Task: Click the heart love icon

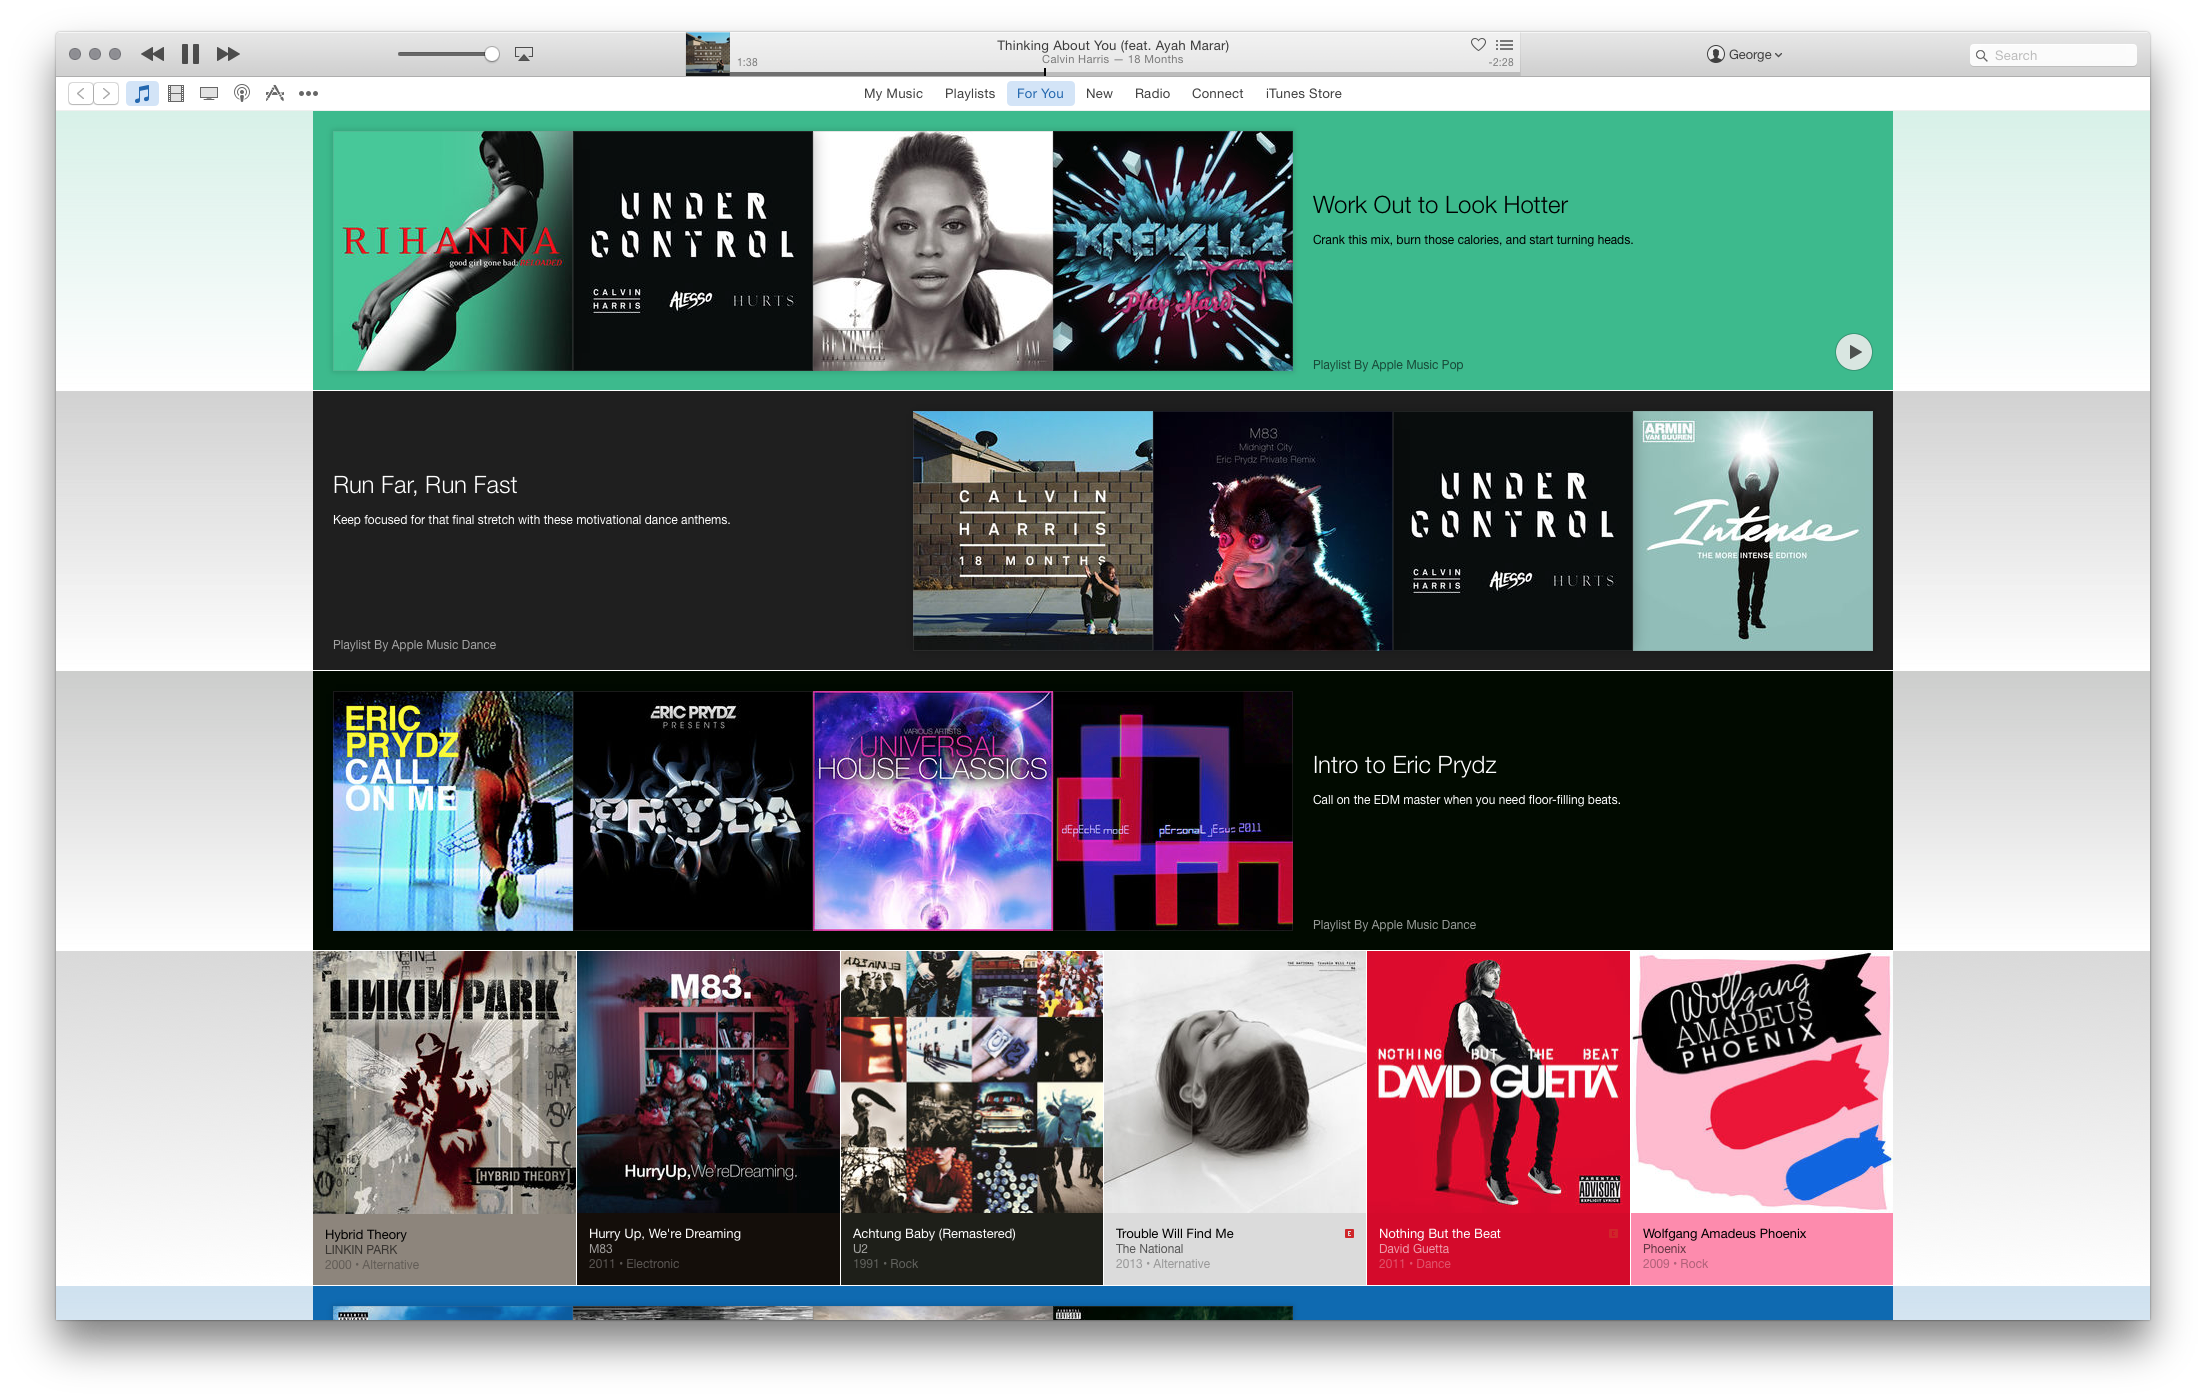Action: [x=1478, y=44]
